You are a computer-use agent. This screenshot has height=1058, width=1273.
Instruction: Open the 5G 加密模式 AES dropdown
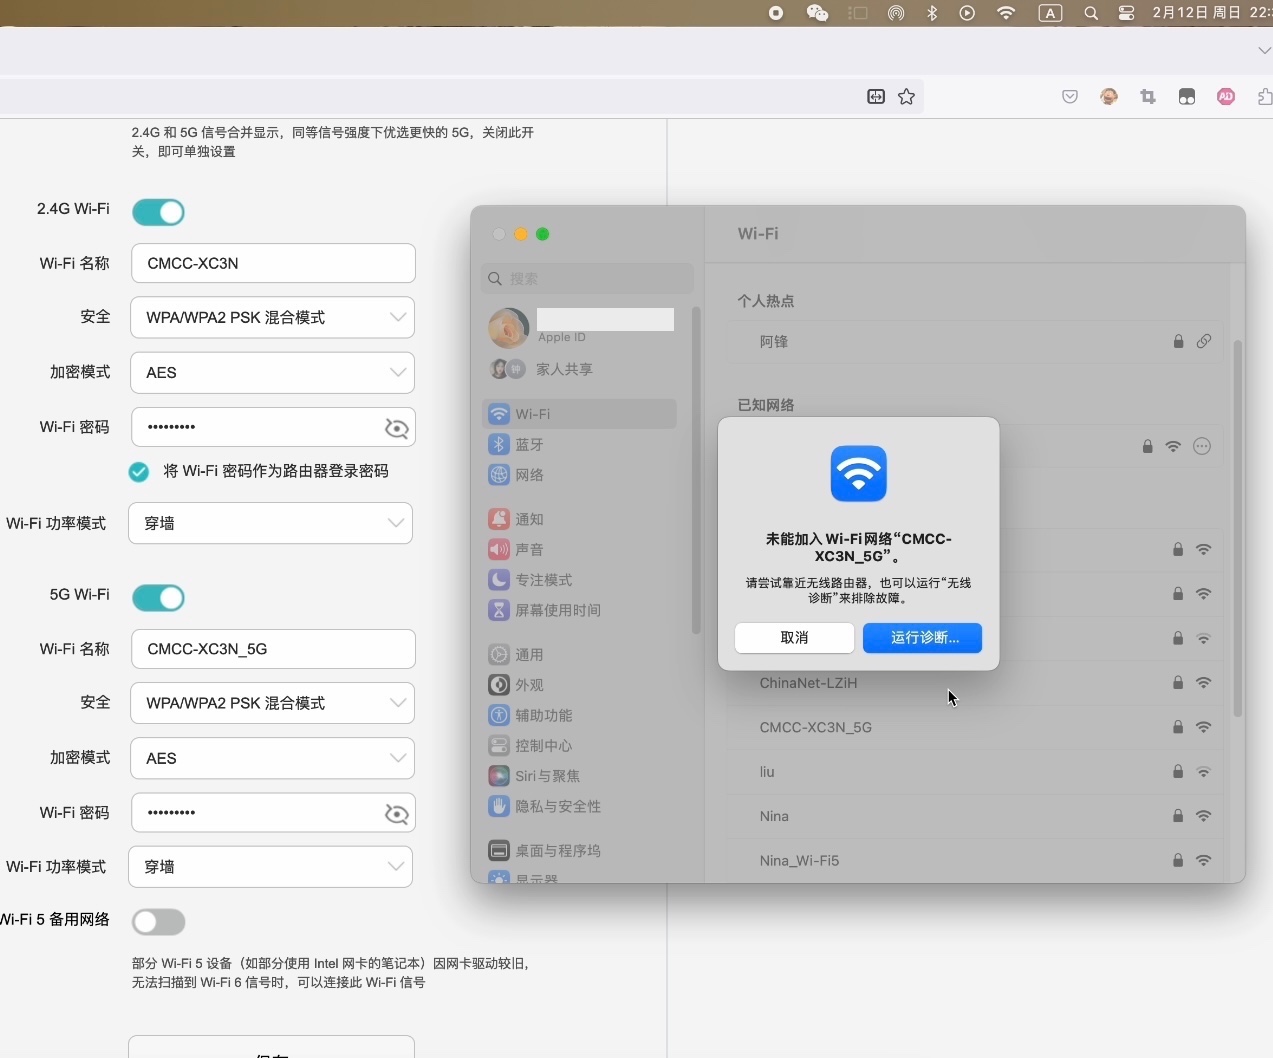point(272,758)
